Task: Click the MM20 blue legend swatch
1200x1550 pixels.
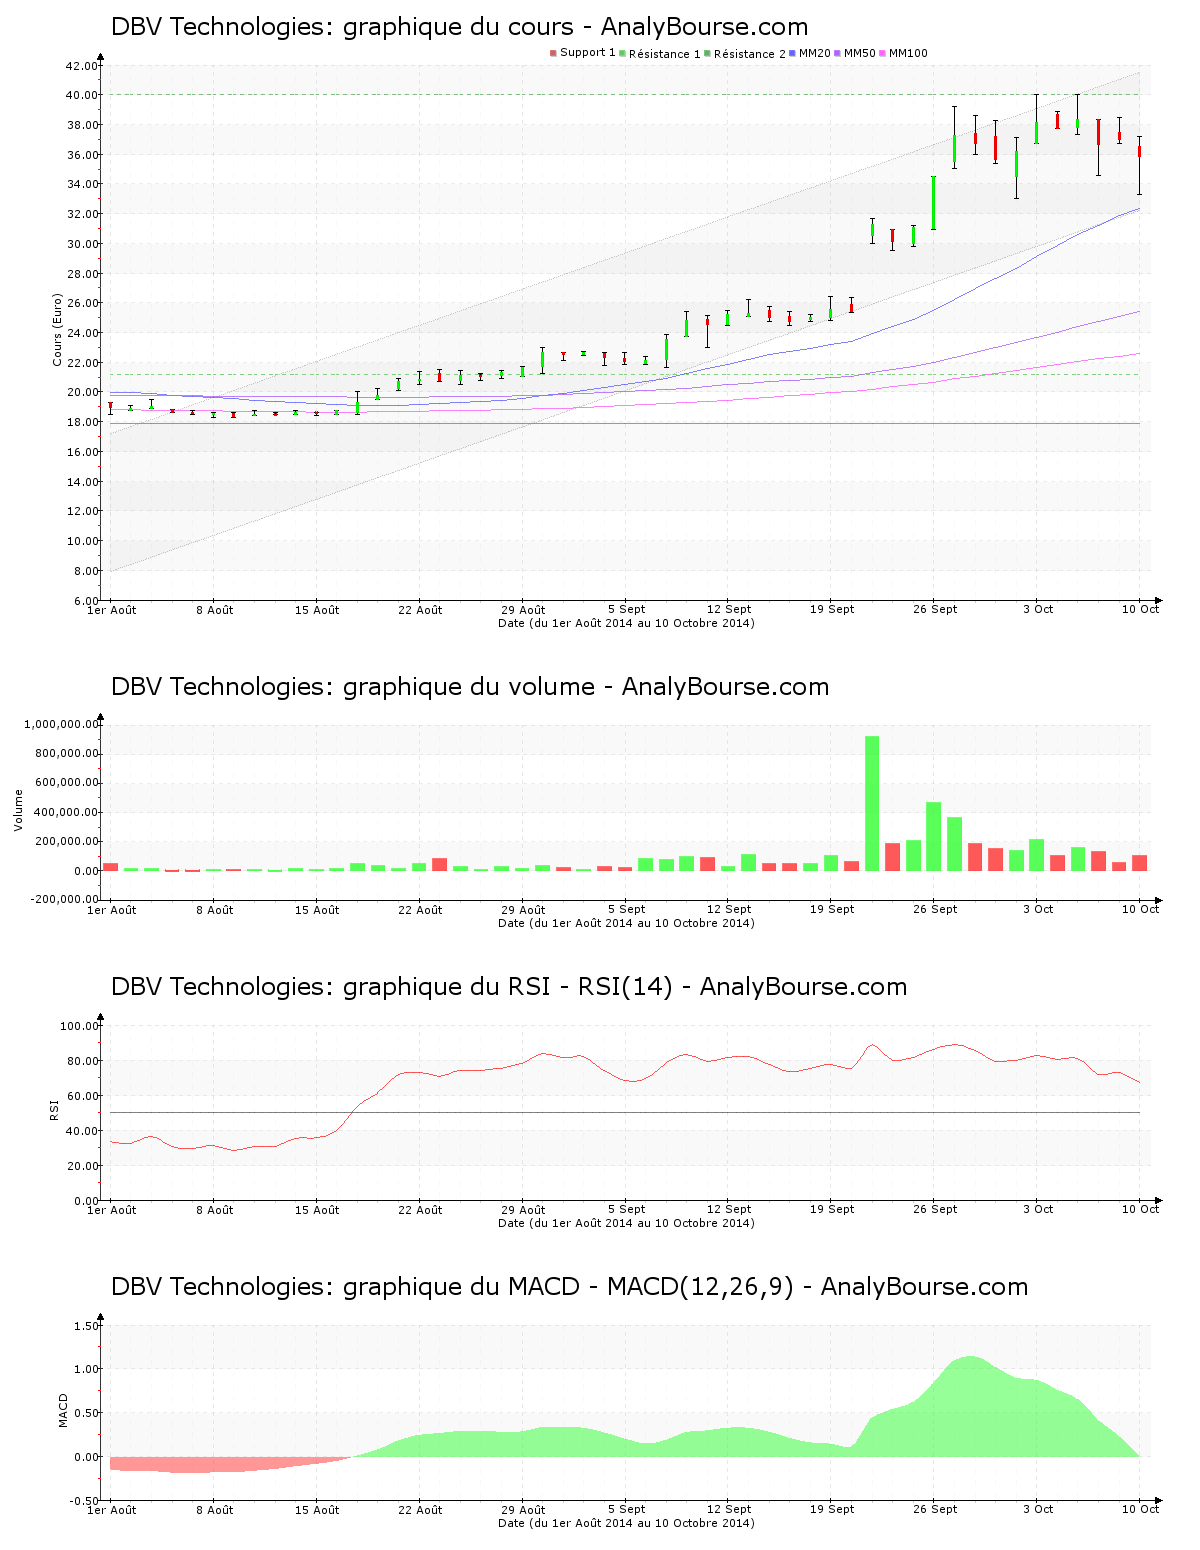Action: click(x=793, y=53)
